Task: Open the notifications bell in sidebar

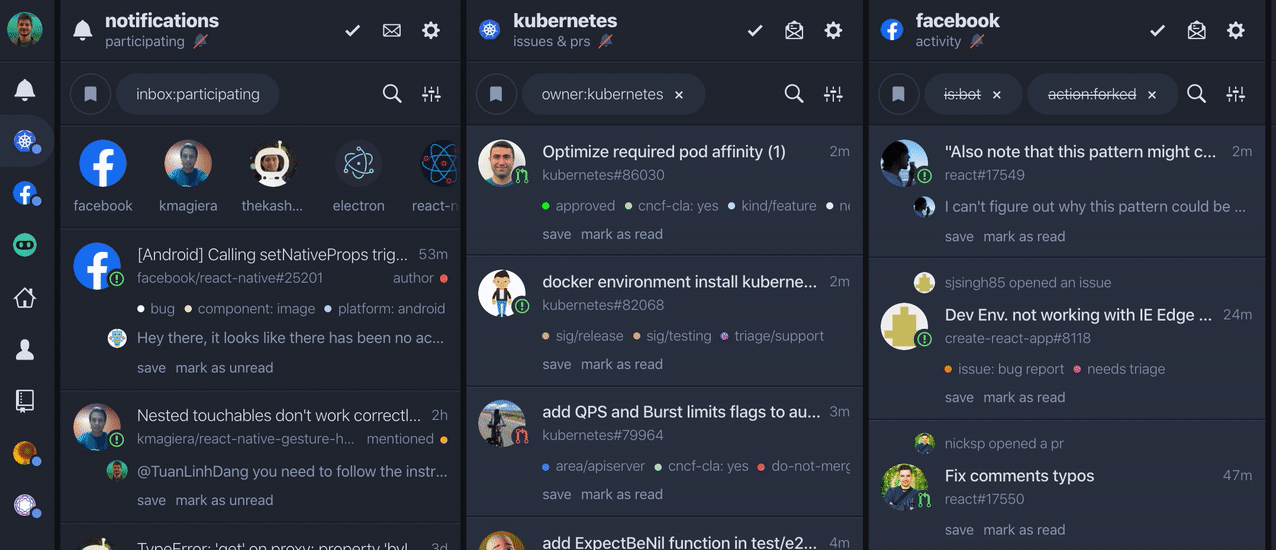Action: (x=25, y=91)
